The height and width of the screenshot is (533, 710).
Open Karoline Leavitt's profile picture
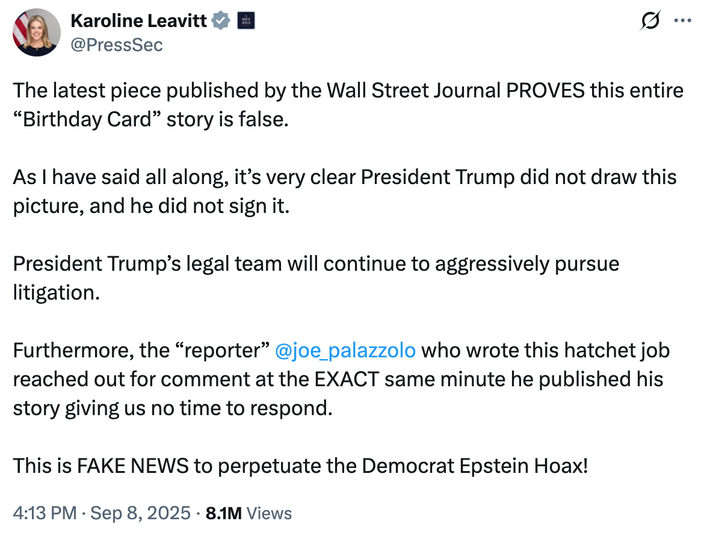(x=36, y=32)
